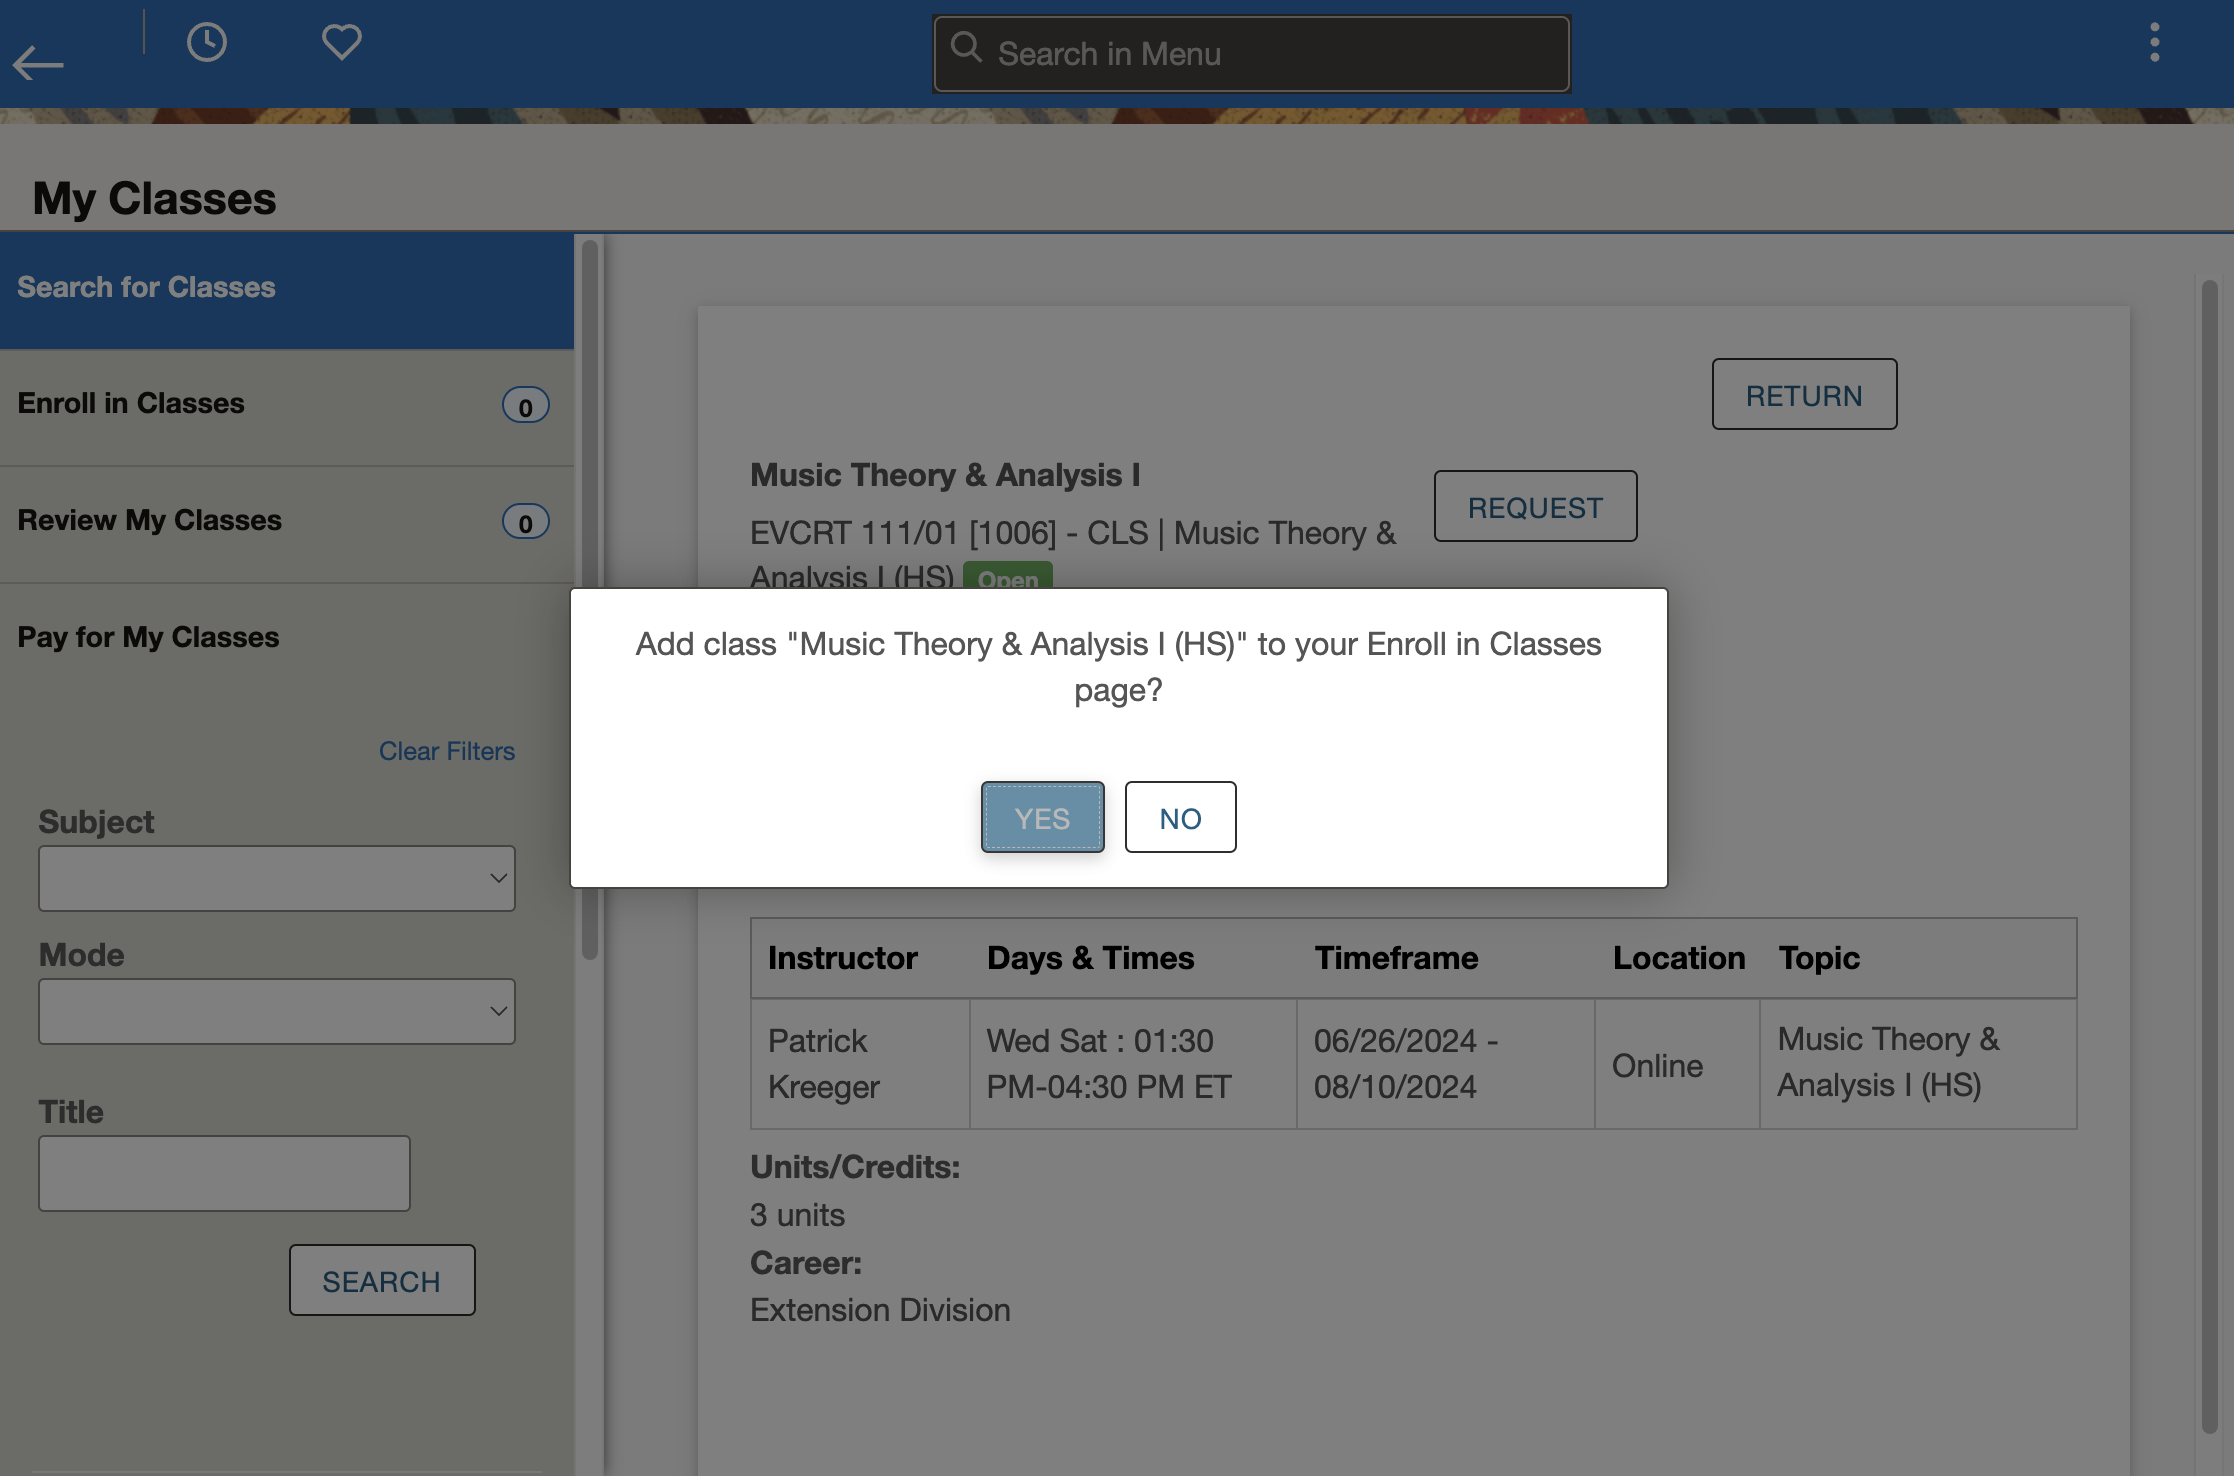Click the back arrow icon

(38, 63)
